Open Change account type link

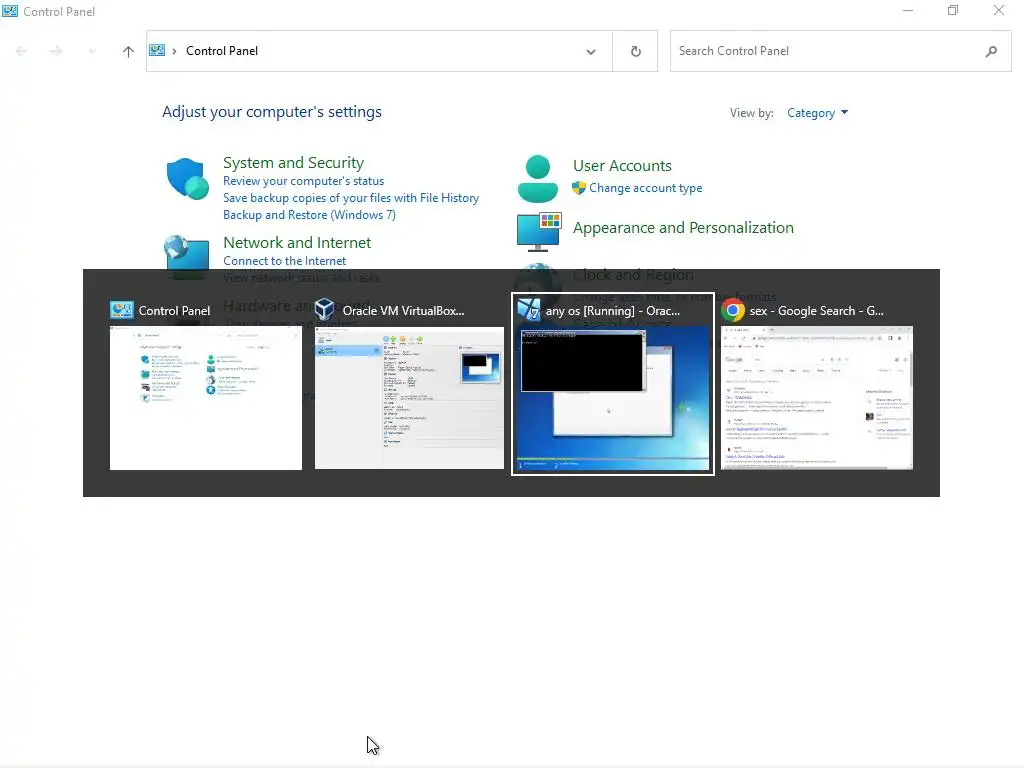pos(645,188)
